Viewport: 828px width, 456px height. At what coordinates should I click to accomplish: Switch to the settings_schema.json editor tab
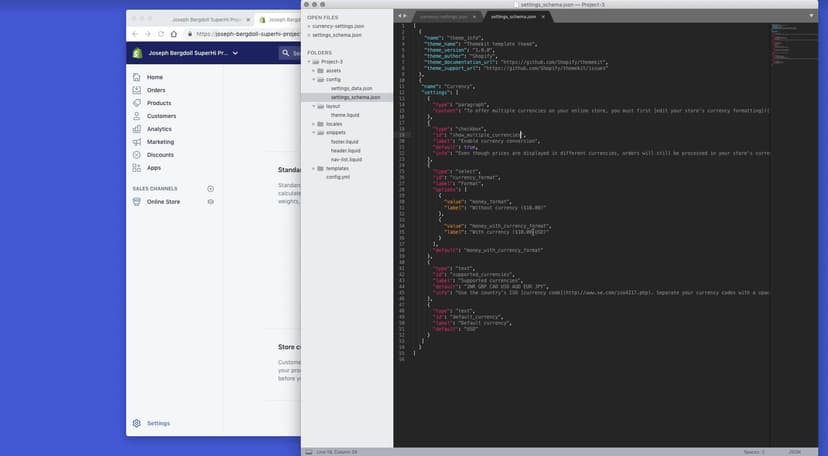pos(510,16)
